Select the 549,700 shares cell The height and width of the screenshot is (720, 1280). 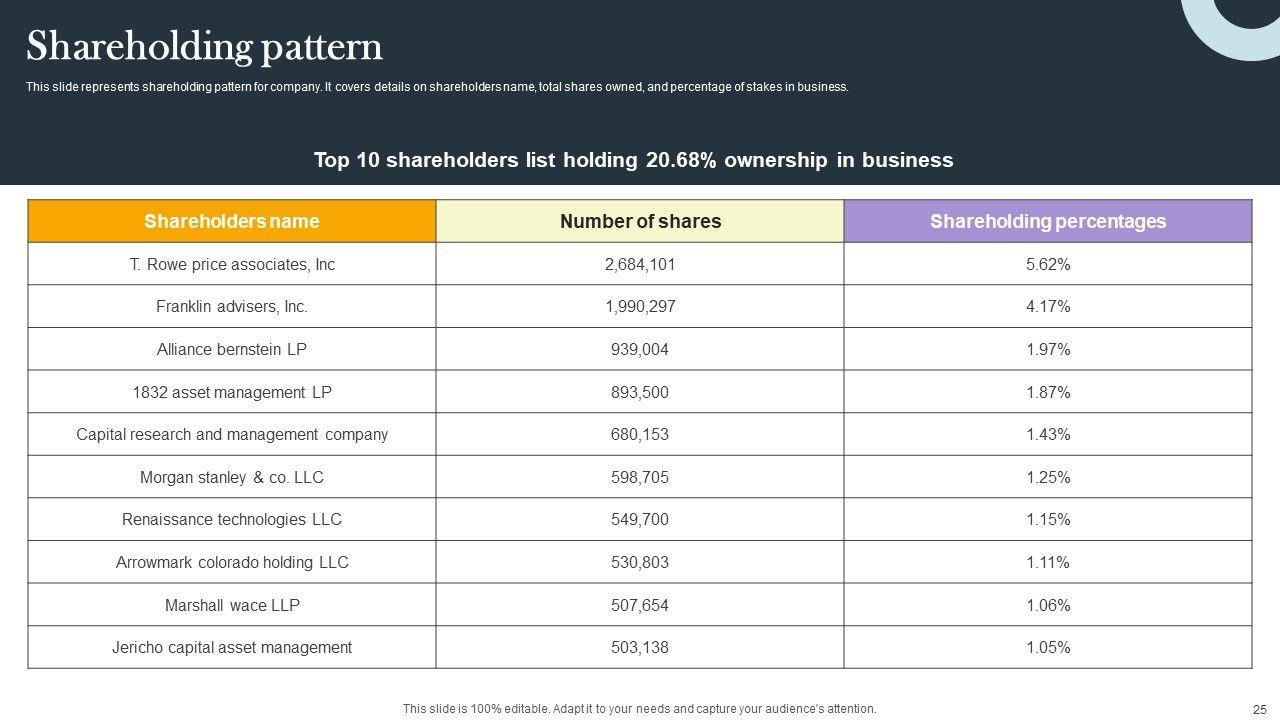point(640,520)
